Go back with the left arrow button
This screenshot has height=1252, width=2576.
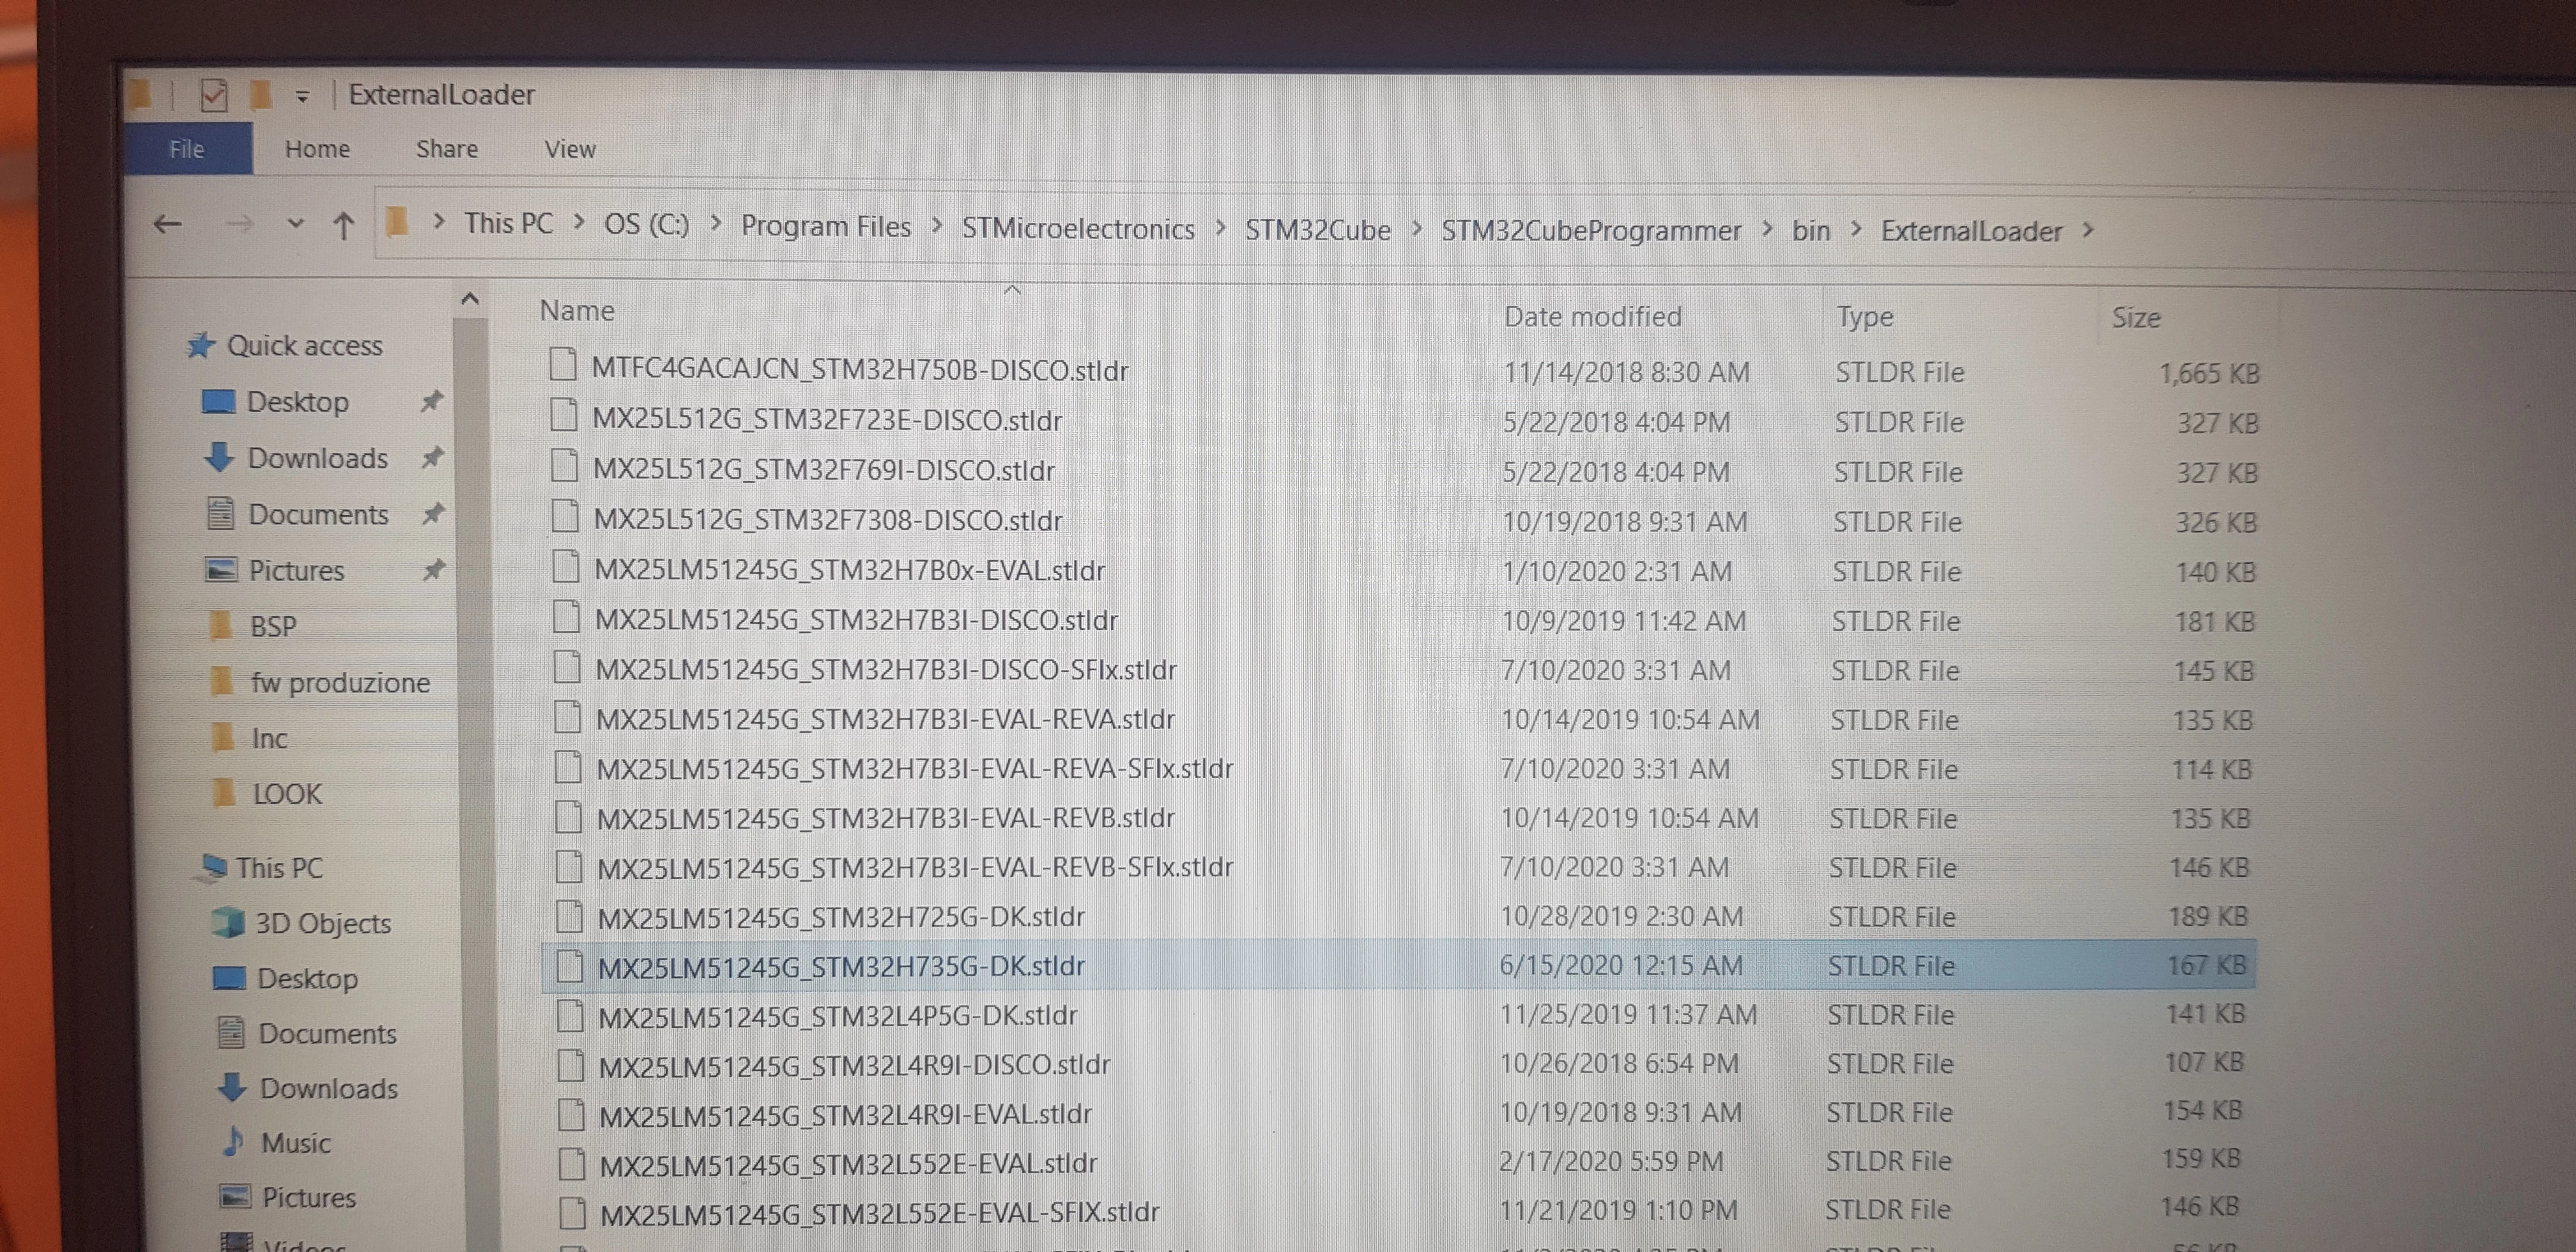coord(167,224)
